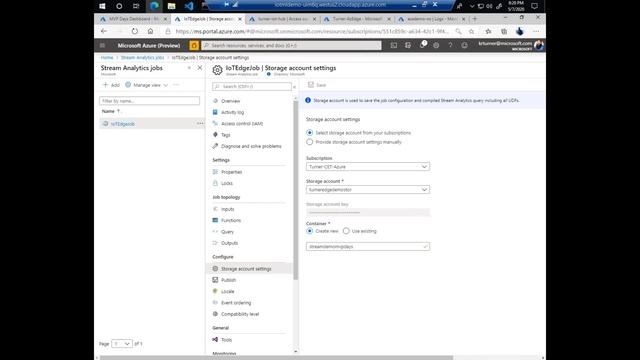Open Activity log in sidebar
This screenshot has width=640, height=360.
pos(232,112)
